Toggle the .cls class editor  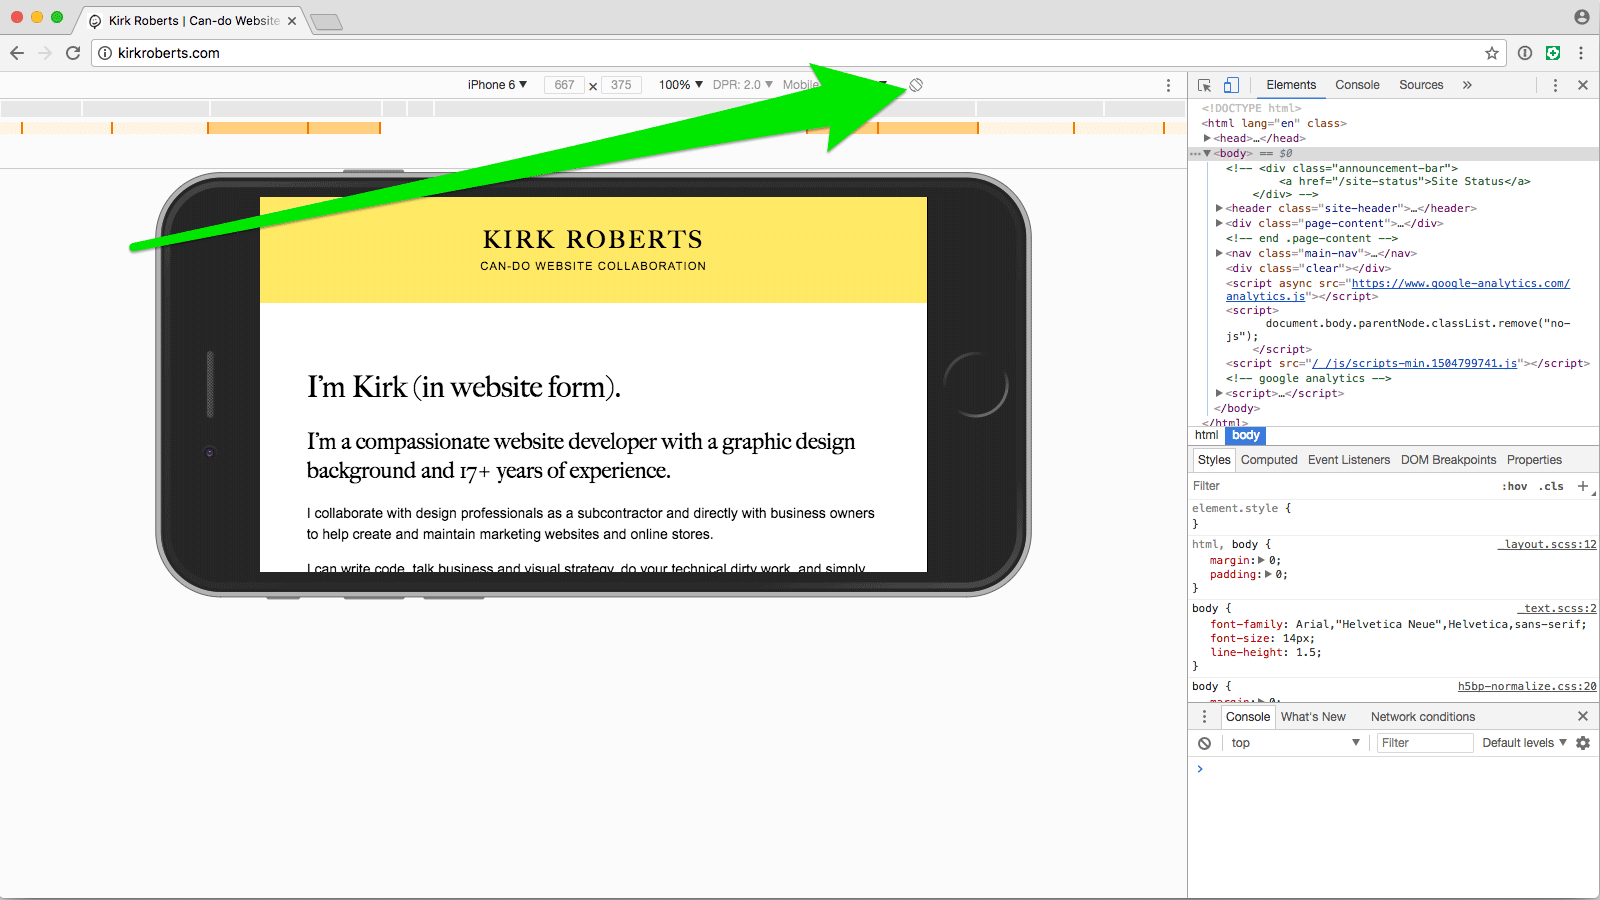(1552, 486)
